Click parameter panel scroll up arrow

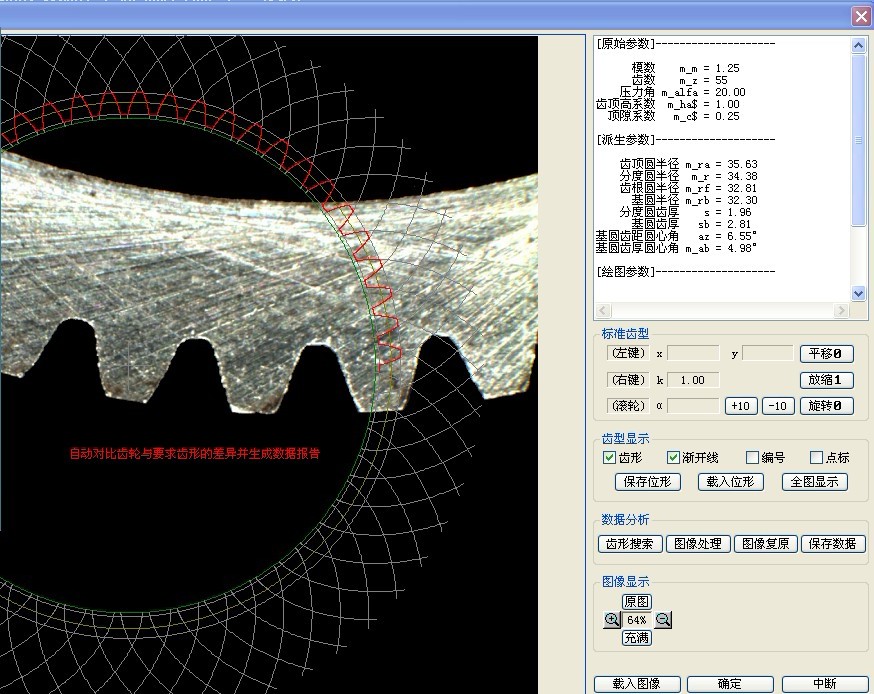click(858, 45)
